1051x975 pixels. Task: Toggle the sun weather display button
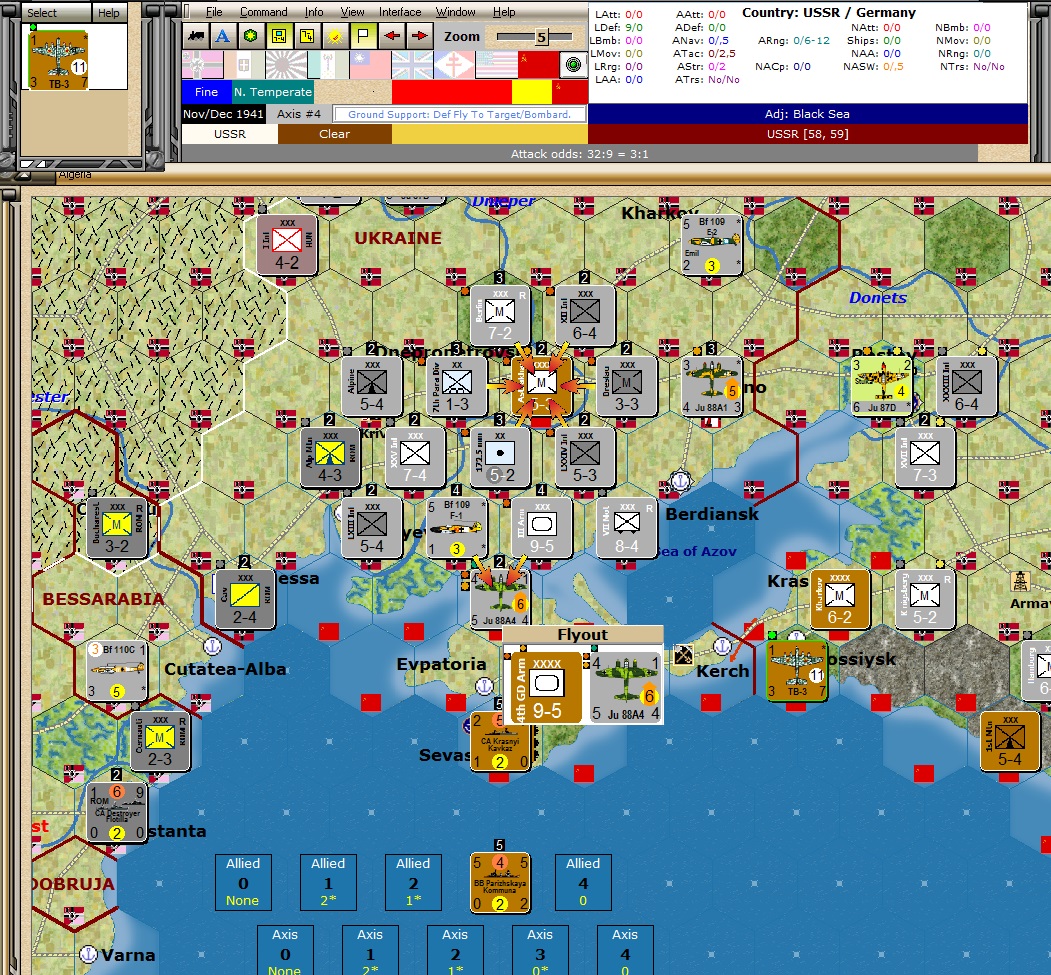pos(334,36)
